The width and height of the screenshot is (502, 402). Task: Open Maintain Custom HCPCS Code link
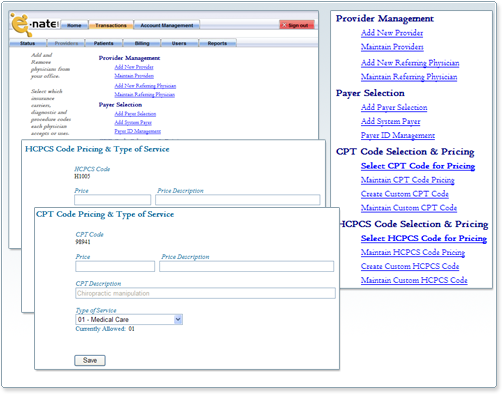coord(414,280)
